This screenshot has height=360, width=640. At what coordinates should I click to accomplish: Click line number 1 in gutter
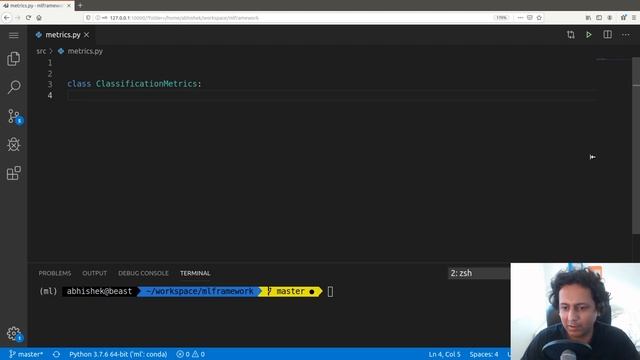click(x=50, y=63)
